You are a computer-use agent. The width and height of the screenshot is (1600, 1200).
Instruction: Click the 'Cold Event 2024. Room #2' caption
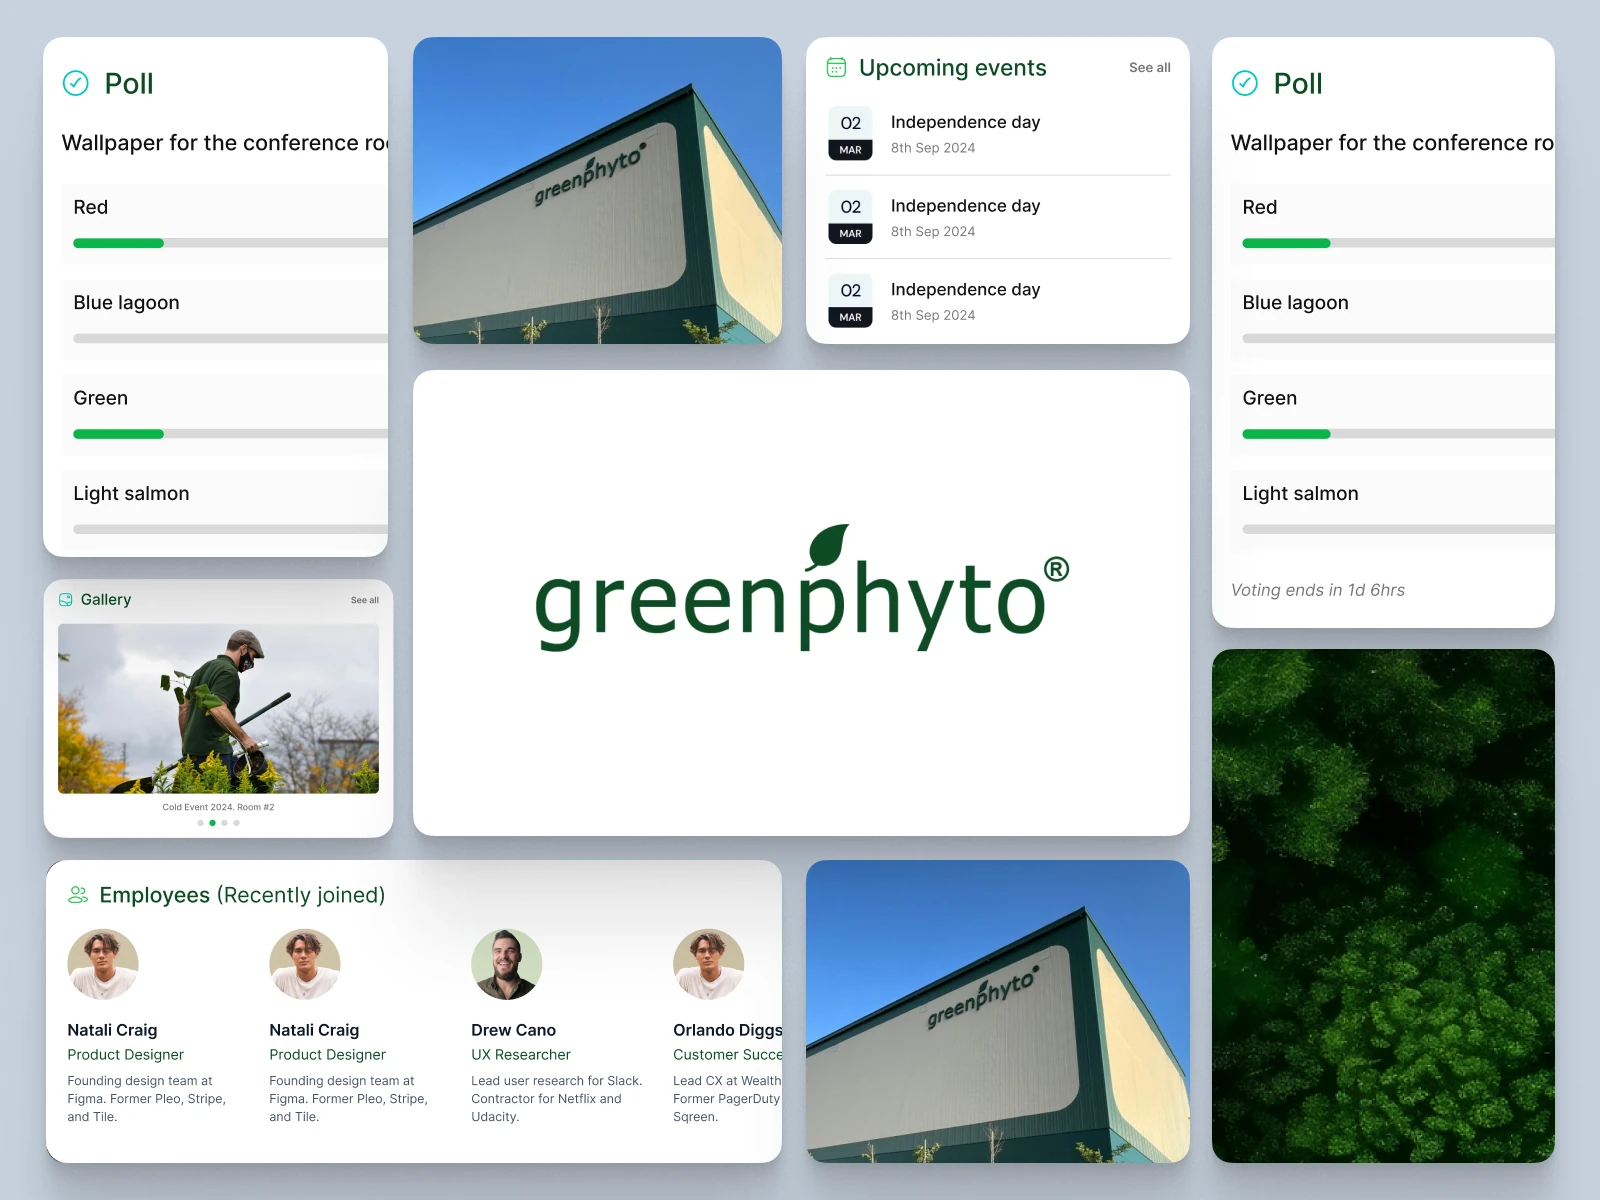[218, 807]
